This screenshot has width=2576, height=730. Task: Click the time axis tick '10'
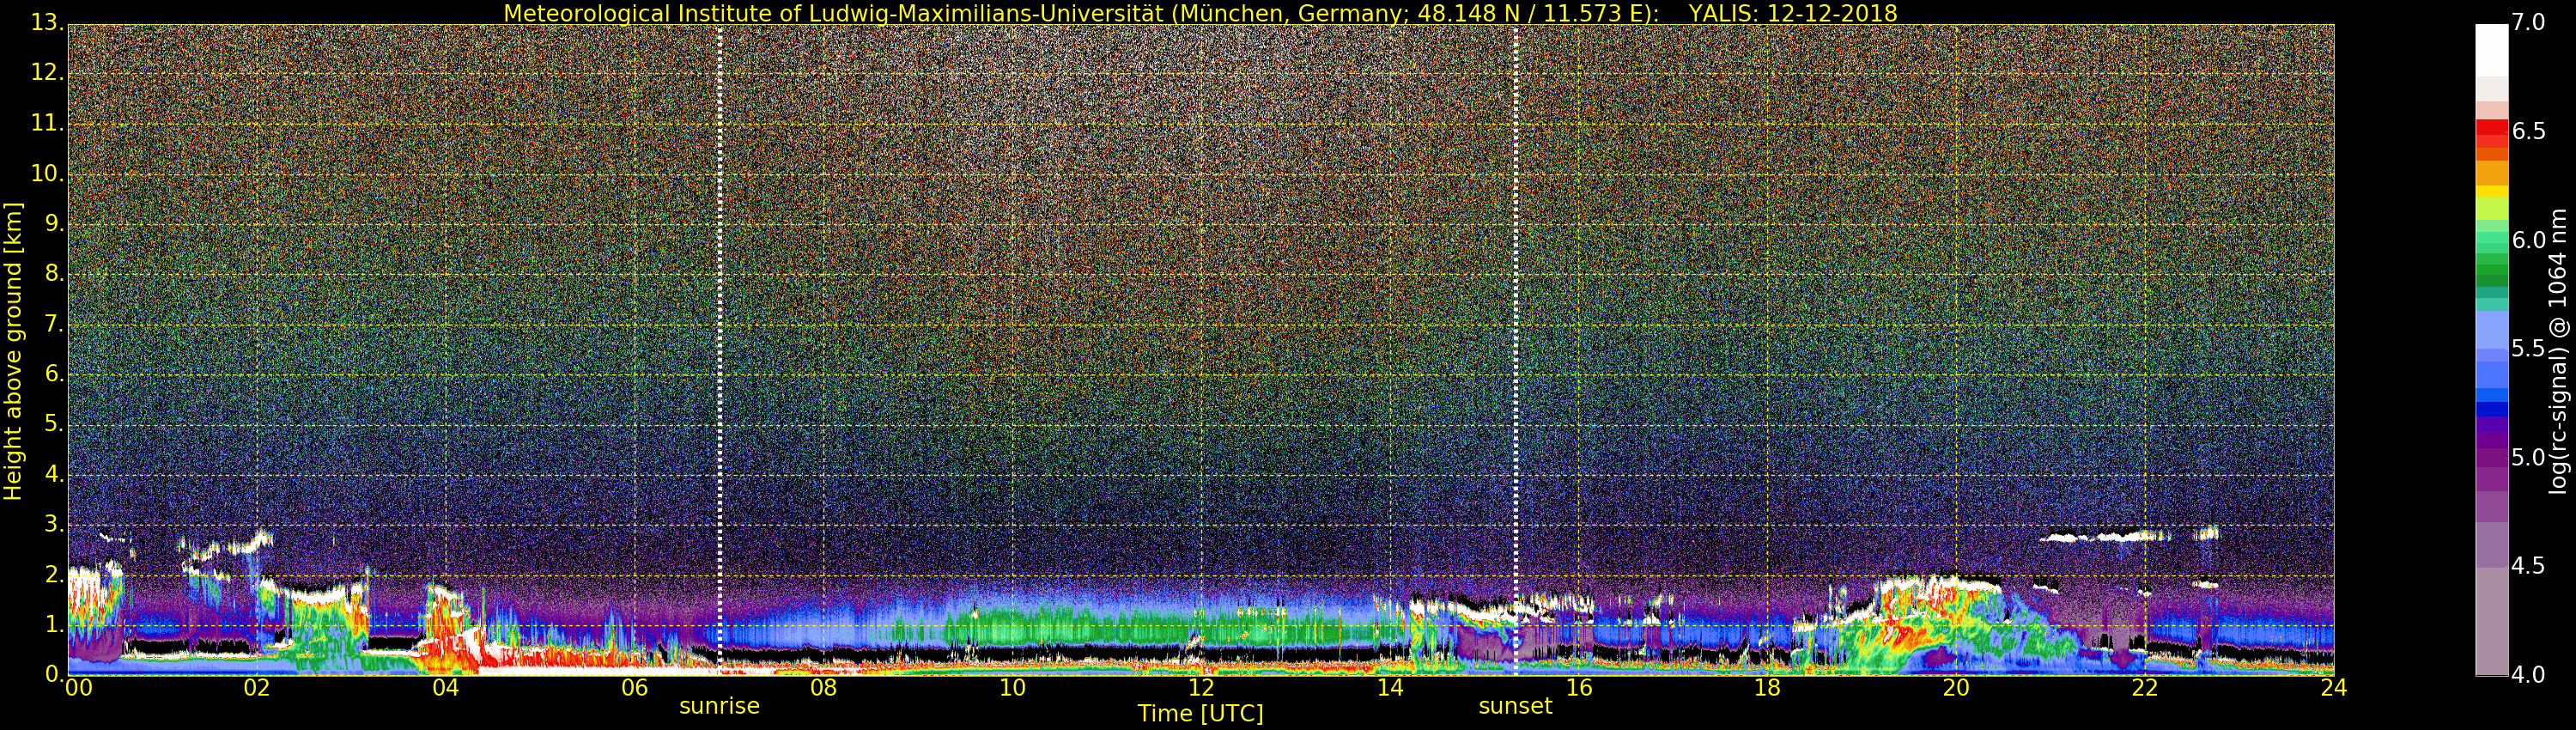click(x=1012, y=688)
